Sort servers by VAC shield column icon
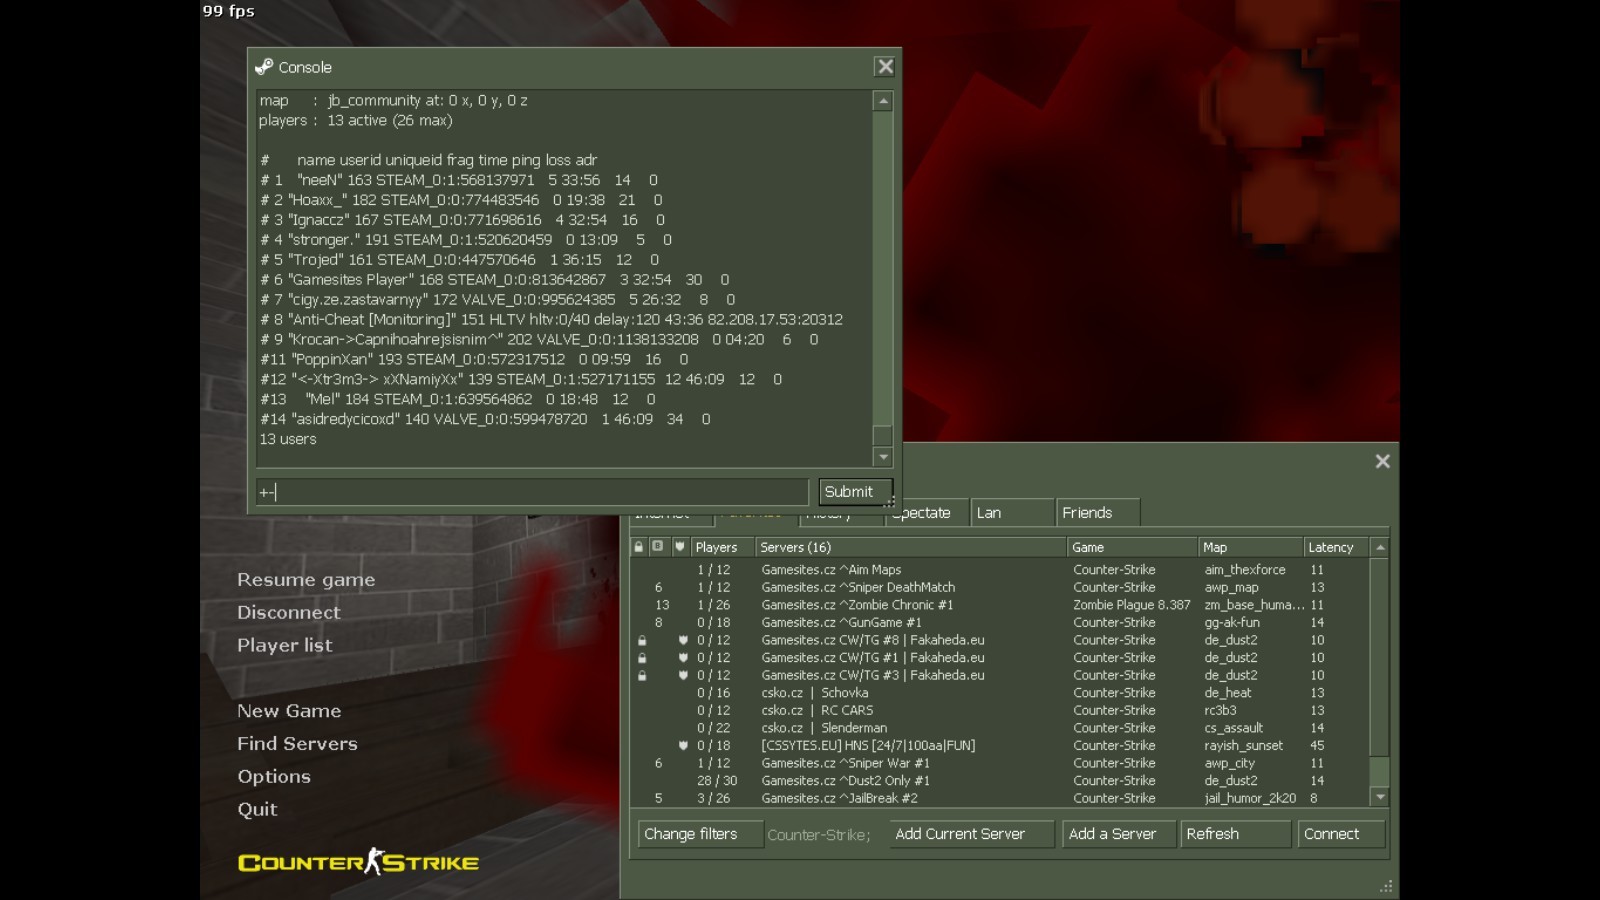 tap(680, 547)
